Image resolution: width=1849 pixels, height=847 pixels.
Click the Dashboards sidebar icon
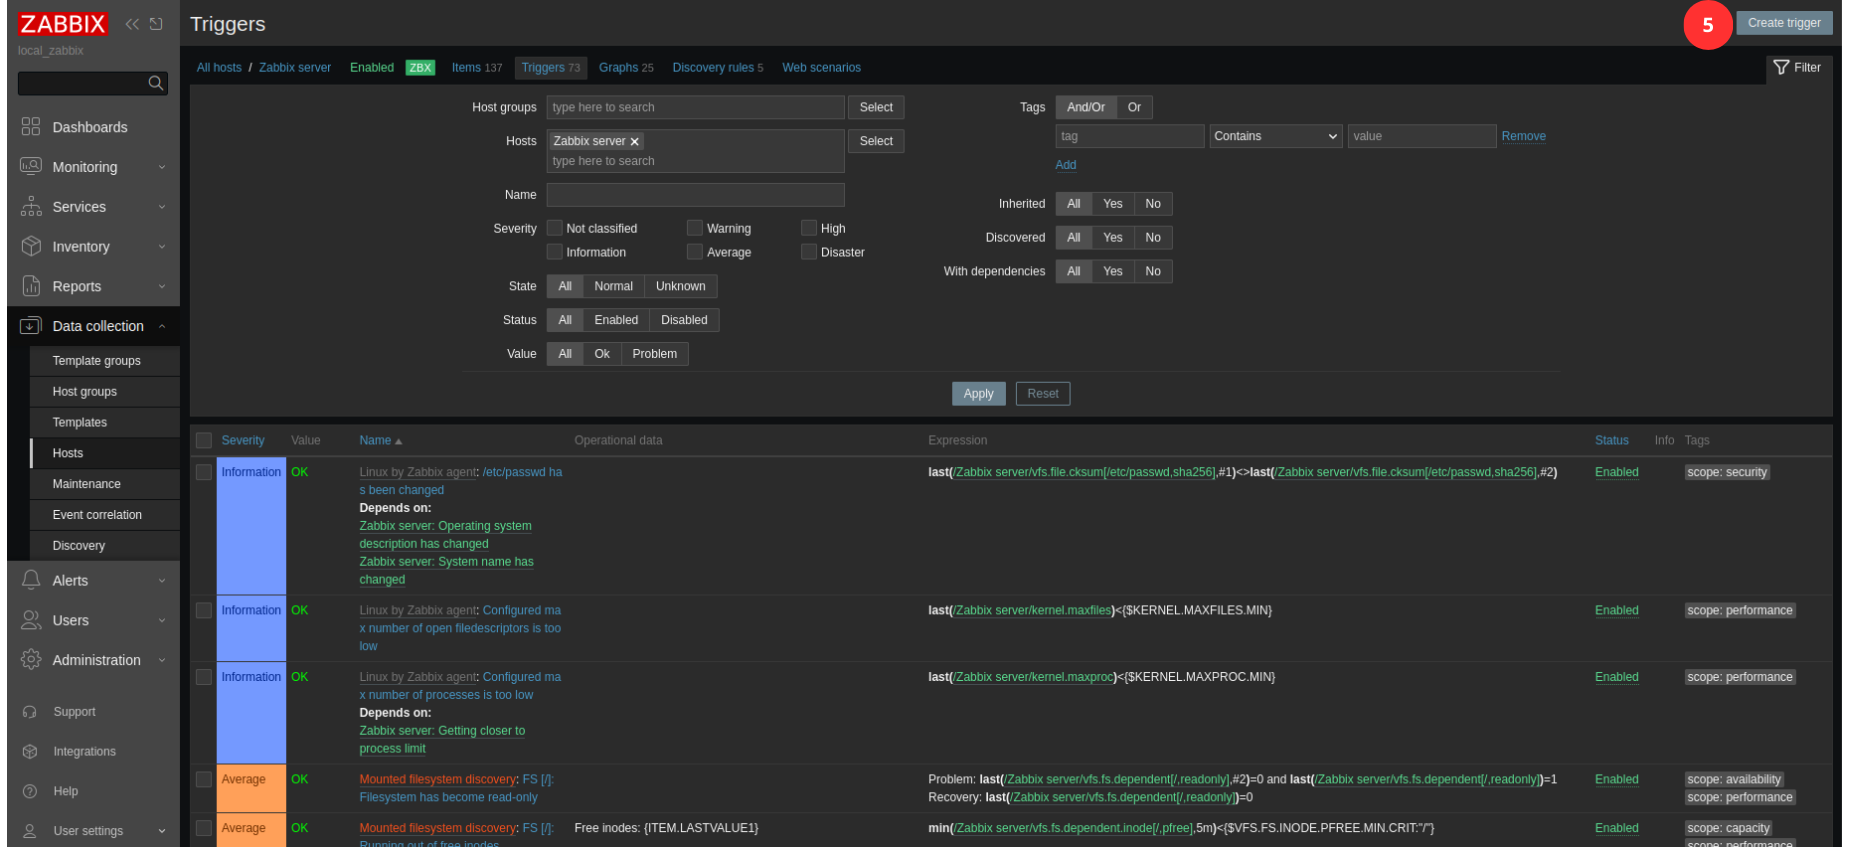pos(31,127)
